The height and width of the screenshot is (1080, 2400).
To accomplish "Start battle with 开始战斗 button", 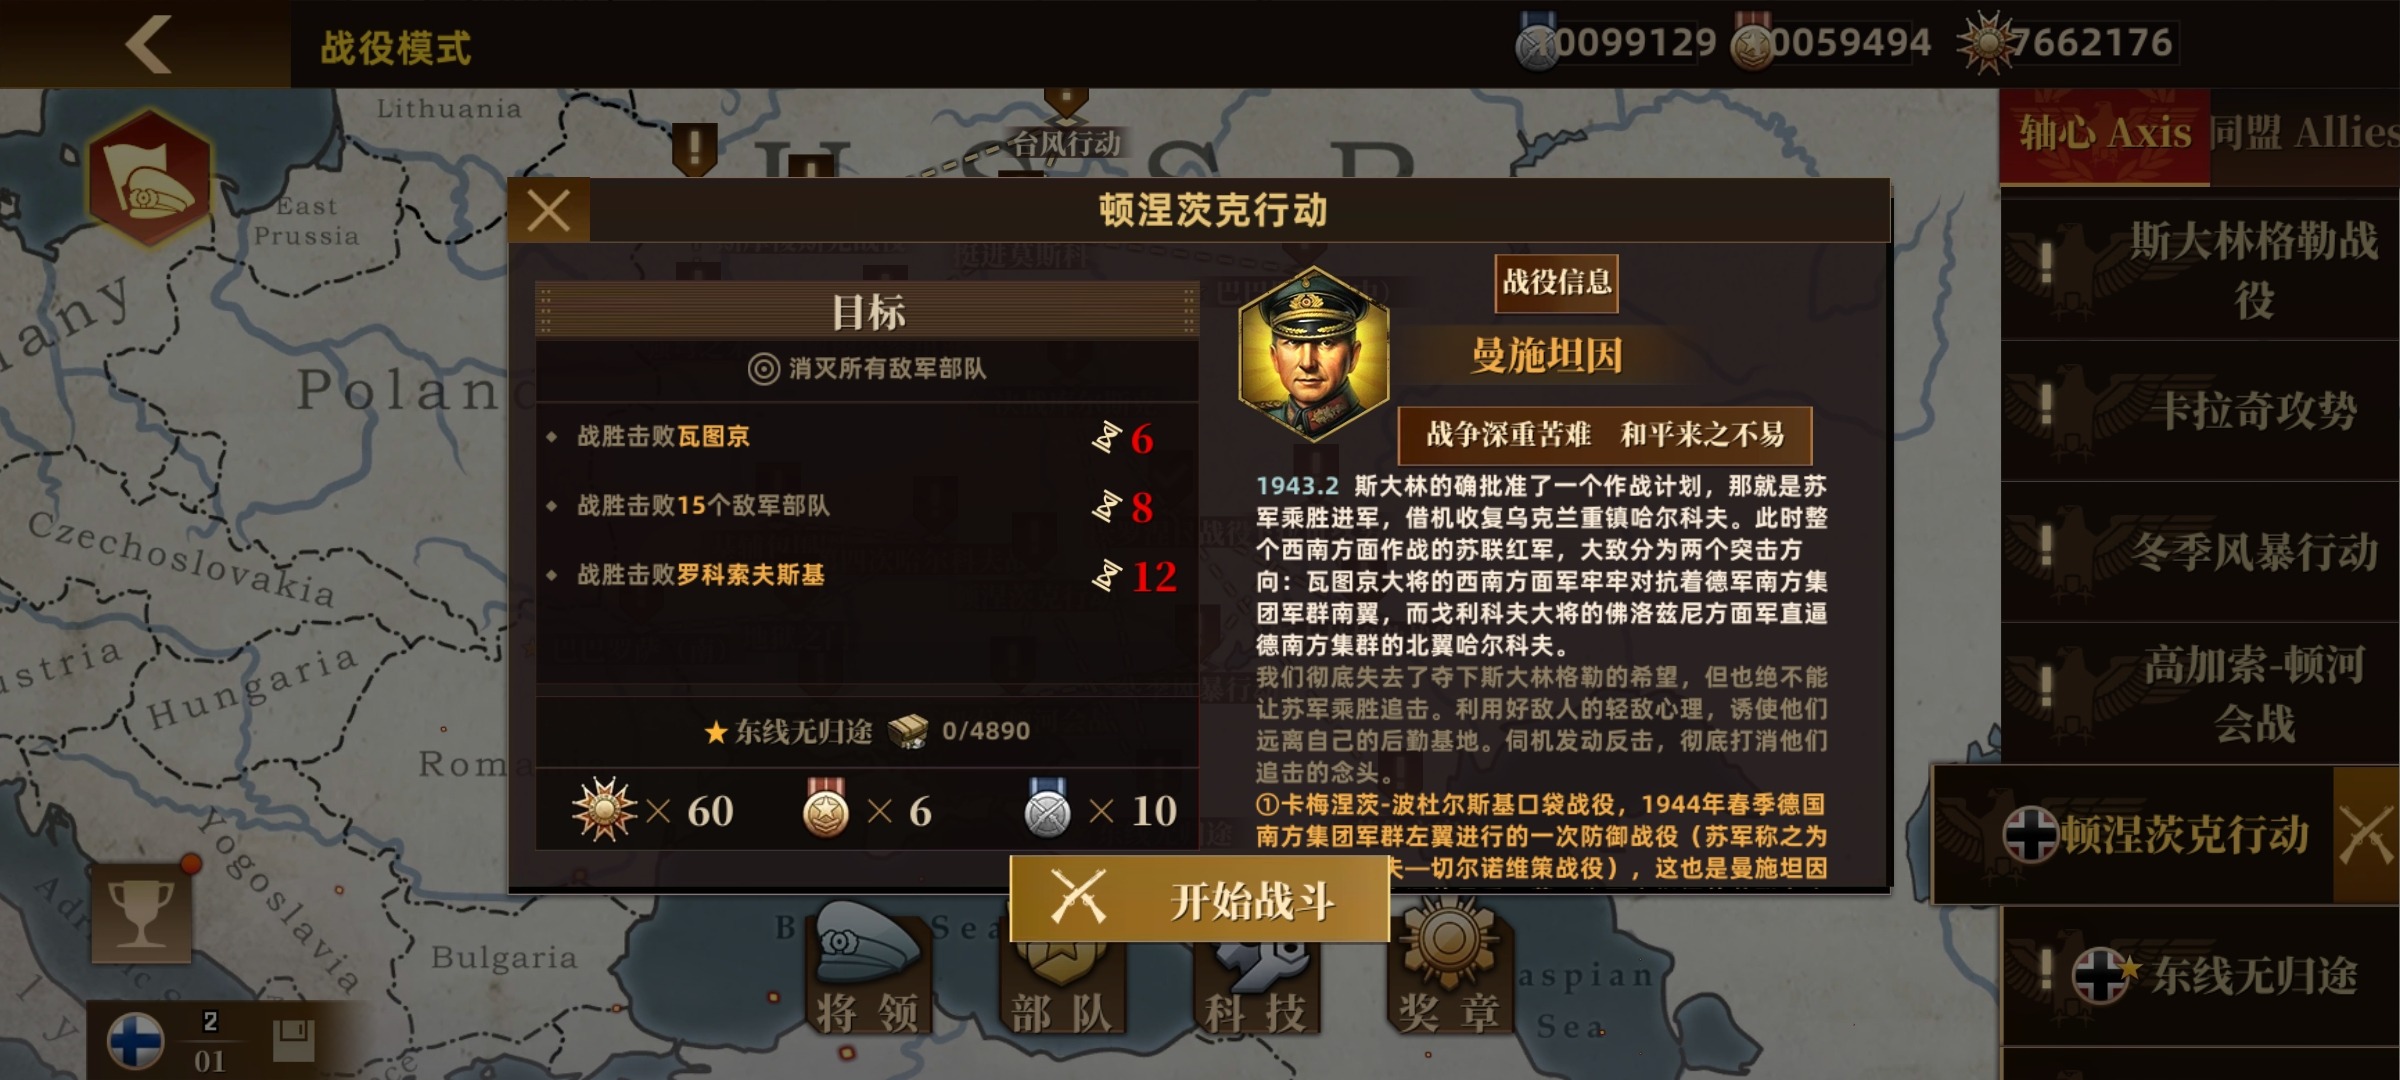I will click(1200, 900).
